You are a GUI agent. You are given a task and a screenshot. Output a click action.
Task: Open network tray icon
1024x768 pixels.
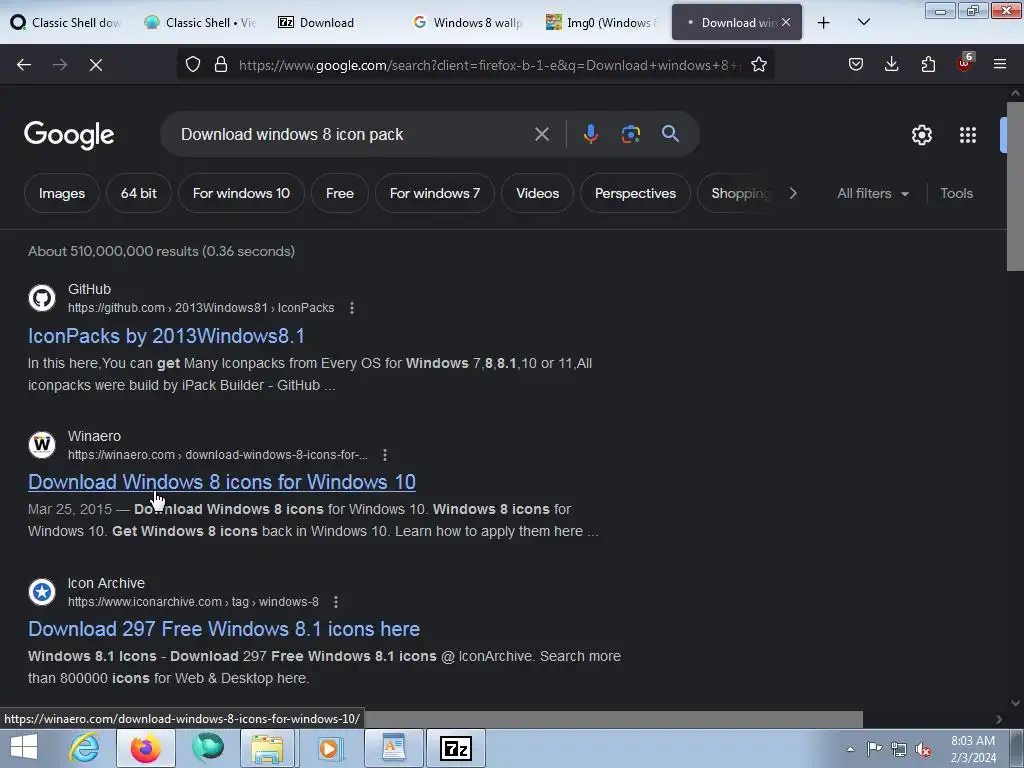[899, 749]
